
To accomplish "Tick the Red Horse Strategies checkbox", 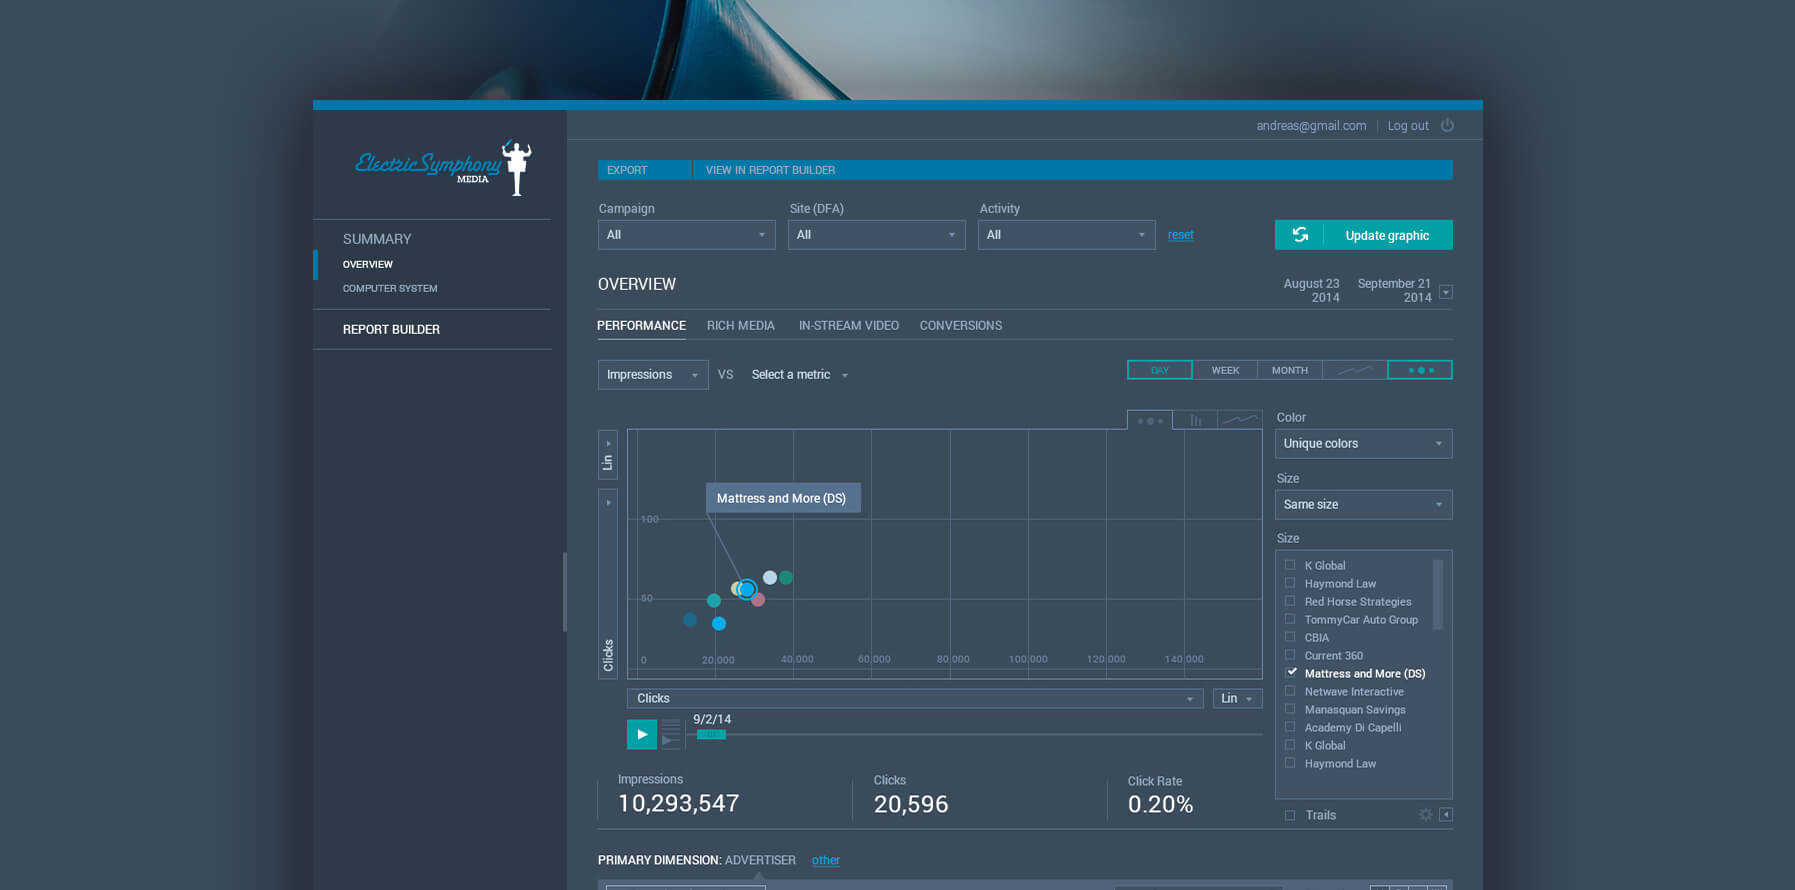I will pyautogui.click(x=1290, y=601).
